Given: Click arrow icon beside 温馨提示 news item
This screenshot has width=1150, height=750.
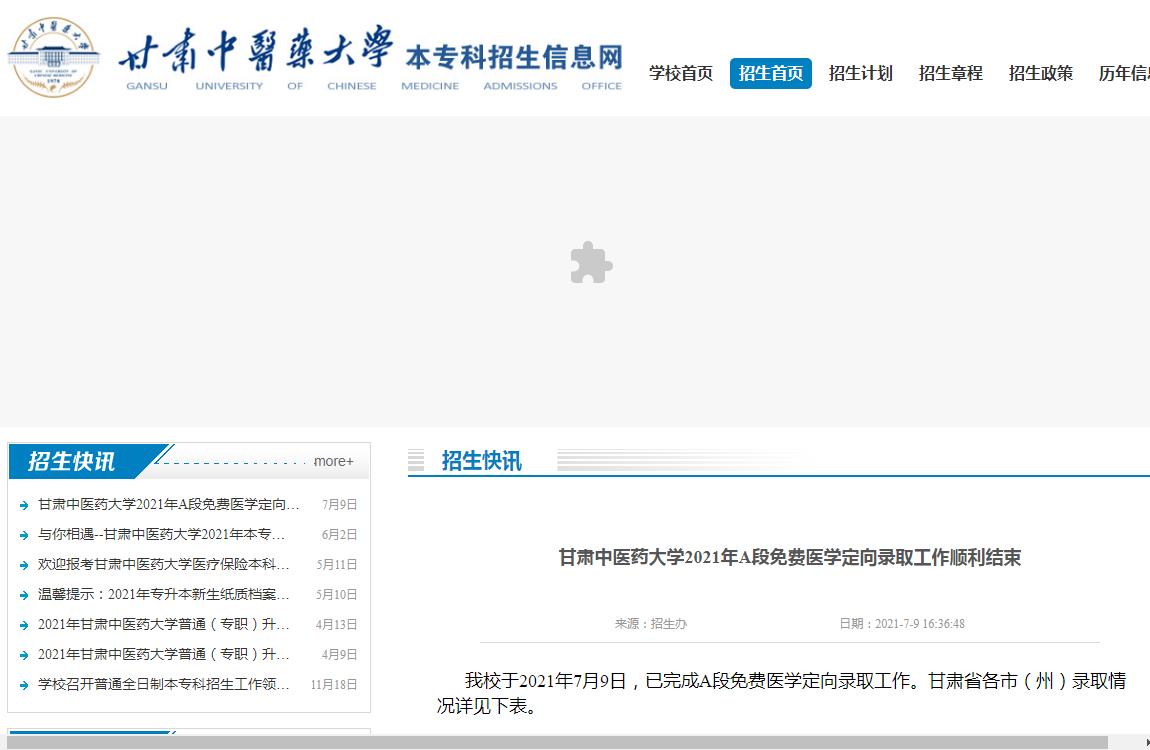Looking at the screenshot, I should pos(23,595).
